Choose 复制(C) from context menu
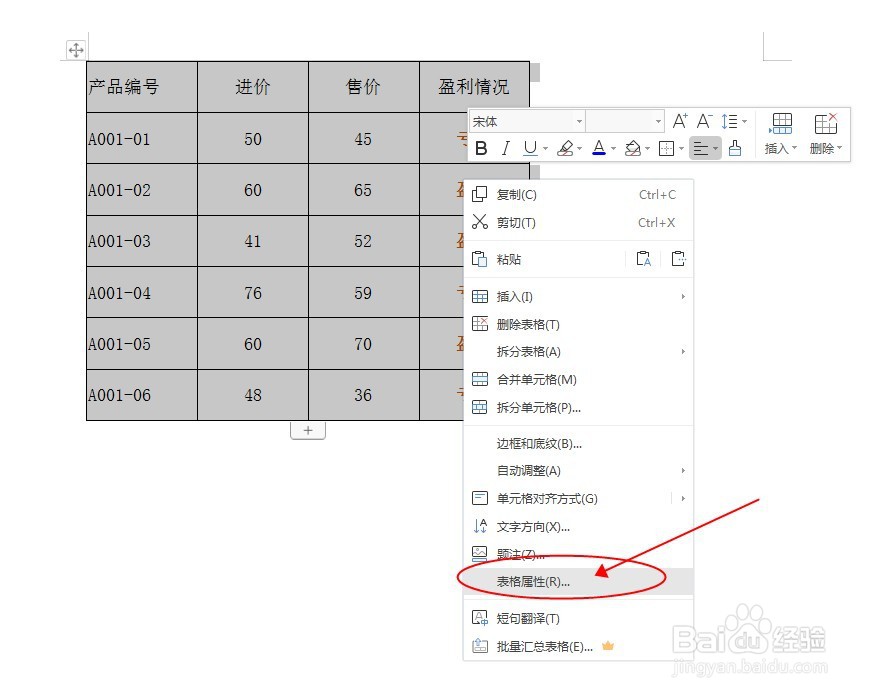The height and width of the screenshot is (697, 876). point(578,194)
